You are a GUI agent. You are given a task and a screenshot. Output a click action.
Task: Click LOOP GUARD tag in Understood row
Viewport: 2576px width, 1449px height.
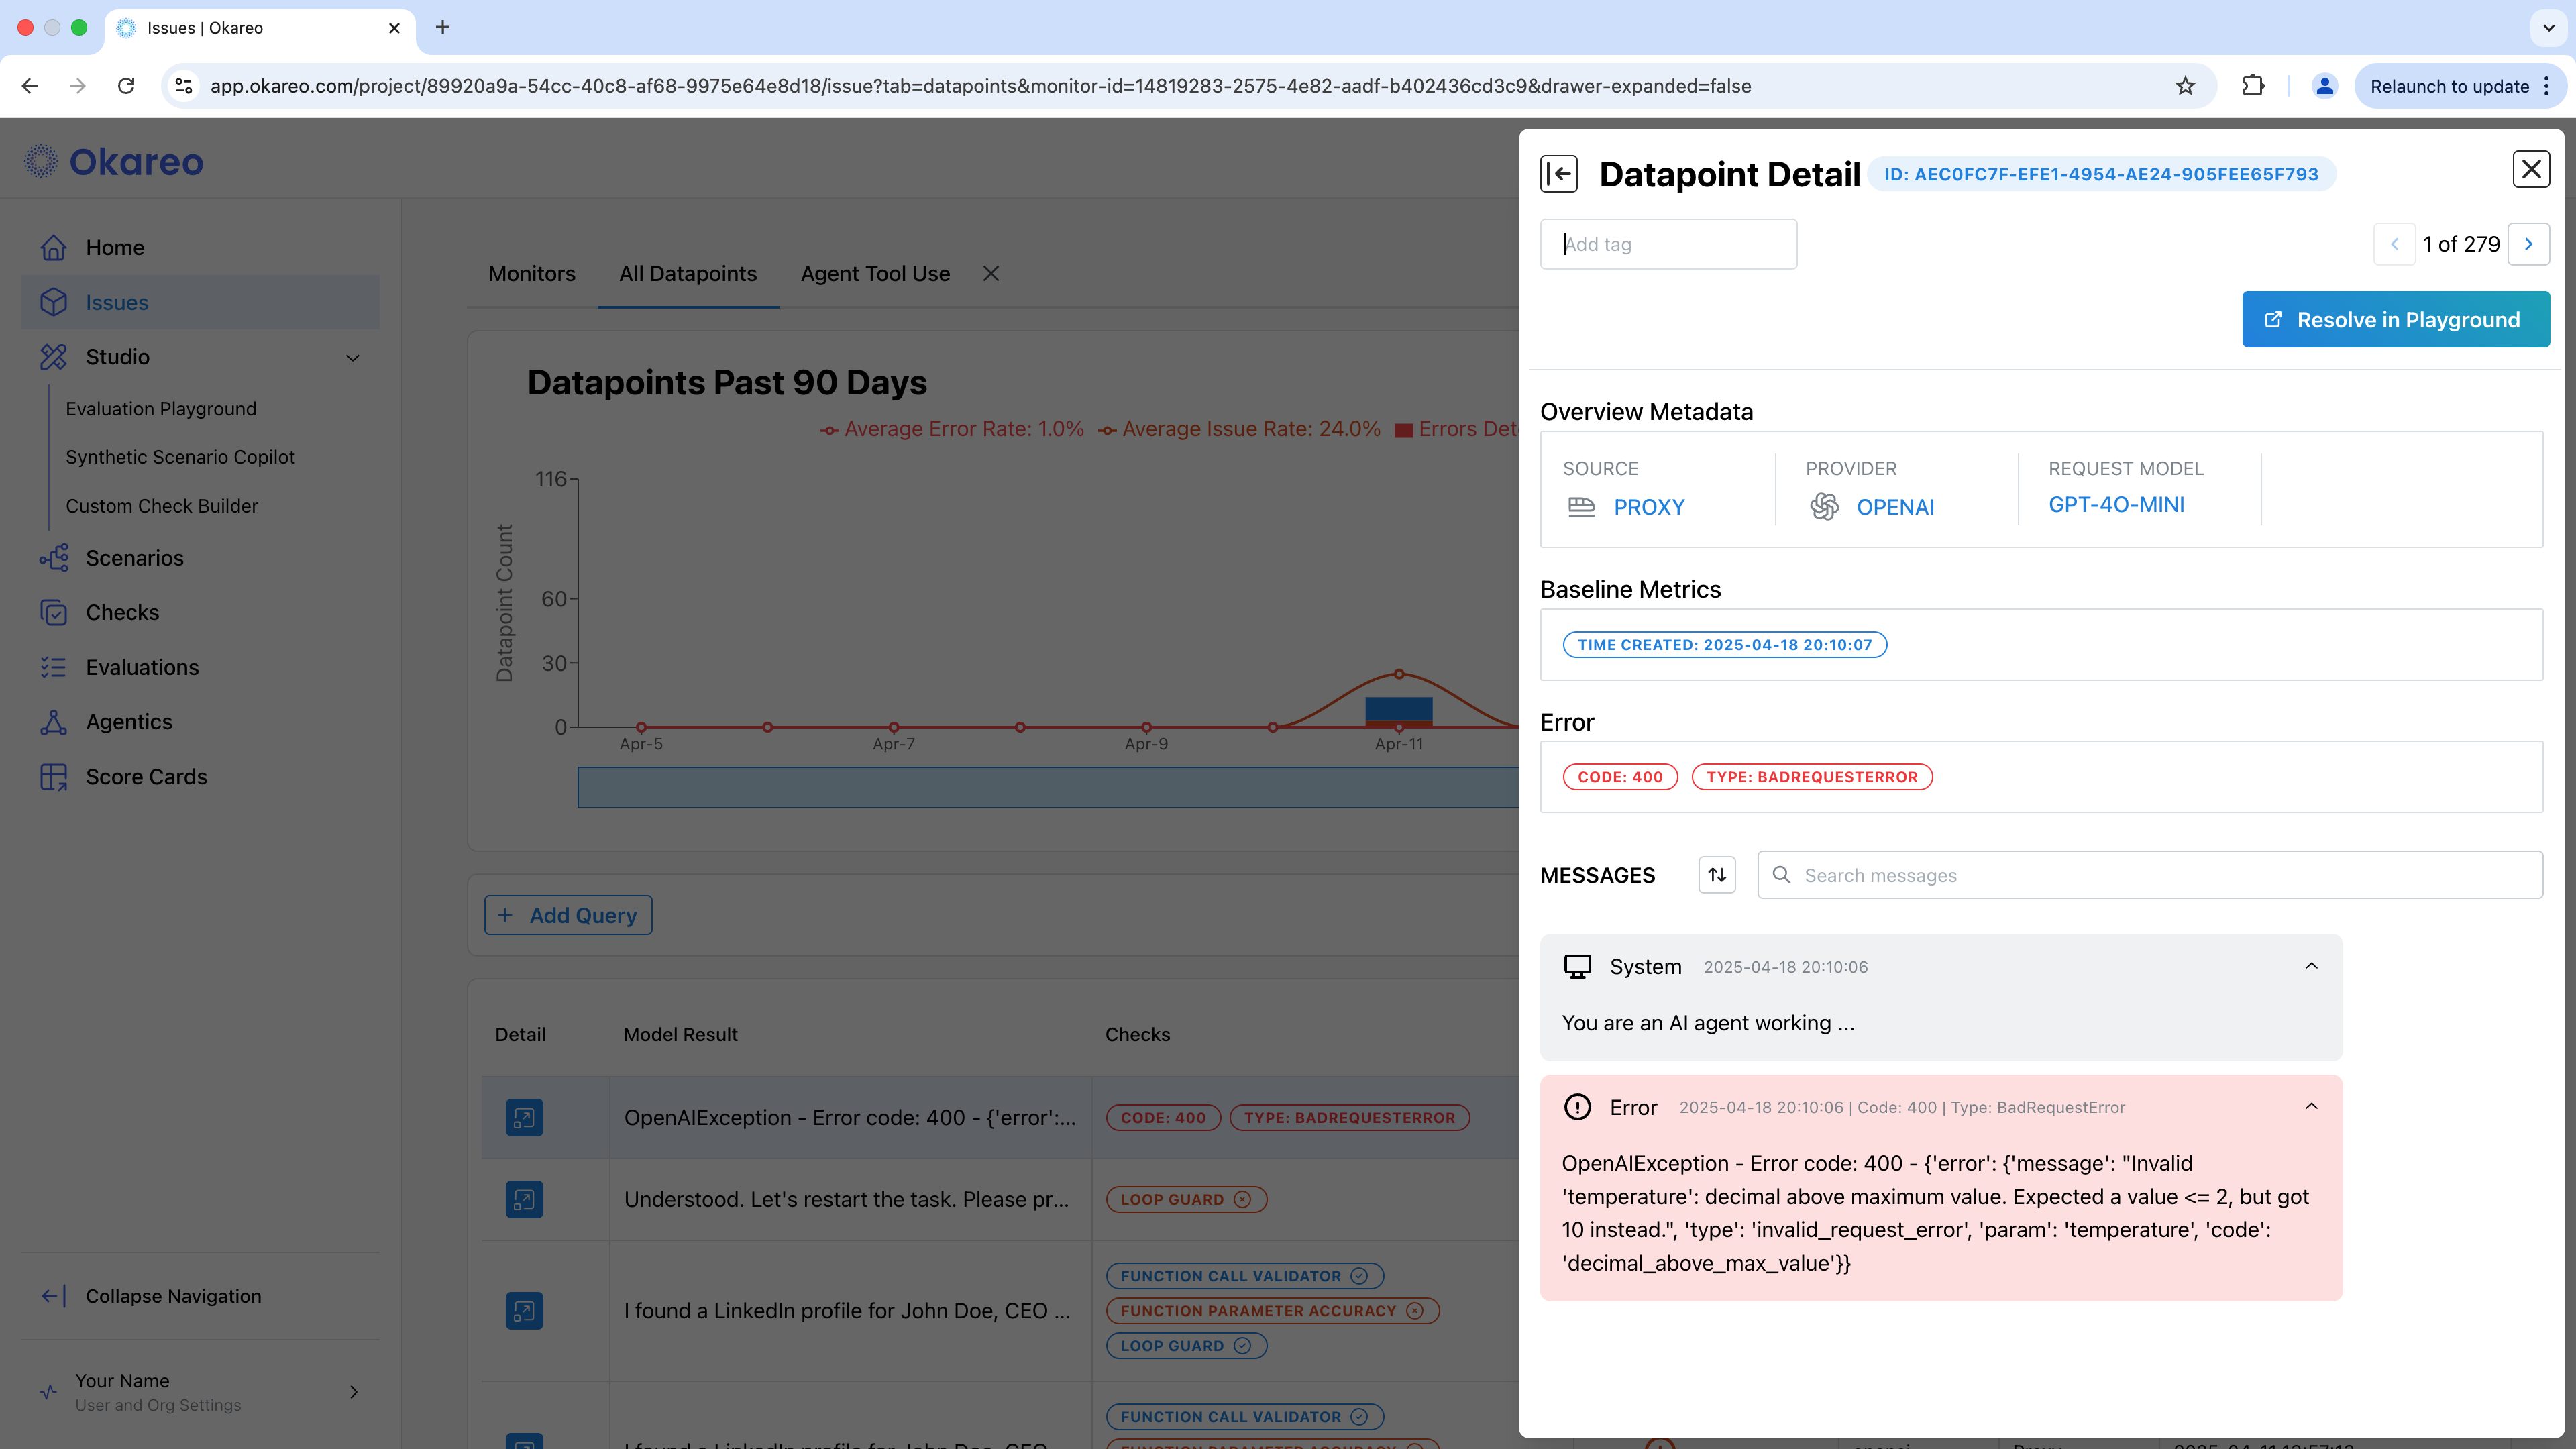[x=1186, y=1199]
